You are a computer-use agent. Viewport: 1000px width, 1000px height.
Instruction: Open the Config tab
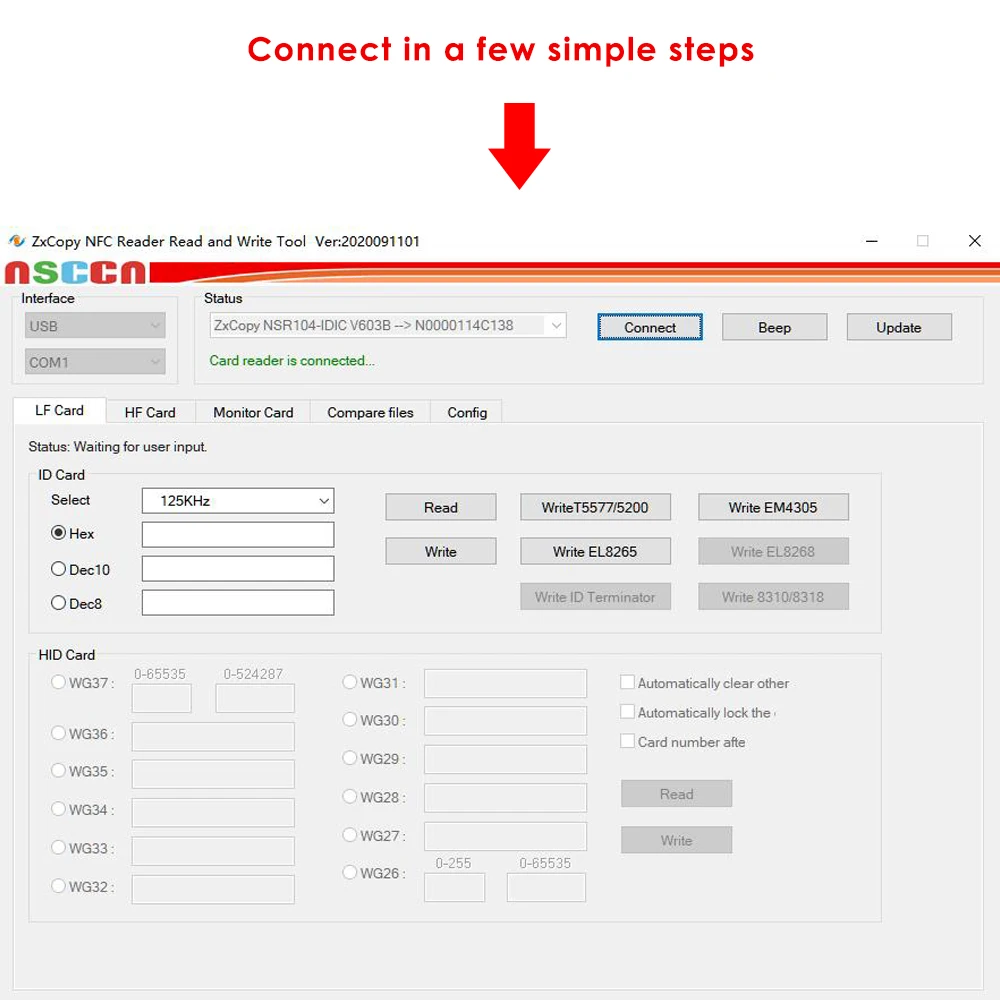467,413
